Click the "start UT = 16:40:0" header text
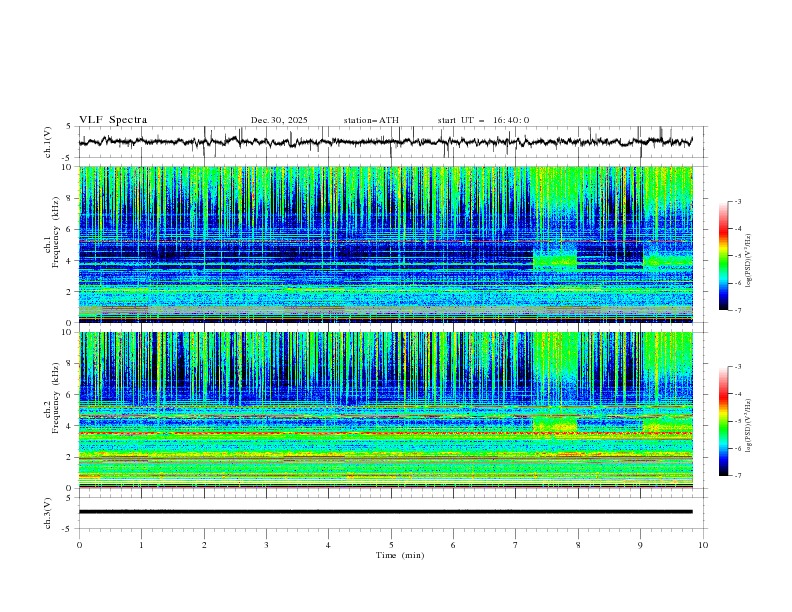 [x=483, y=120]
